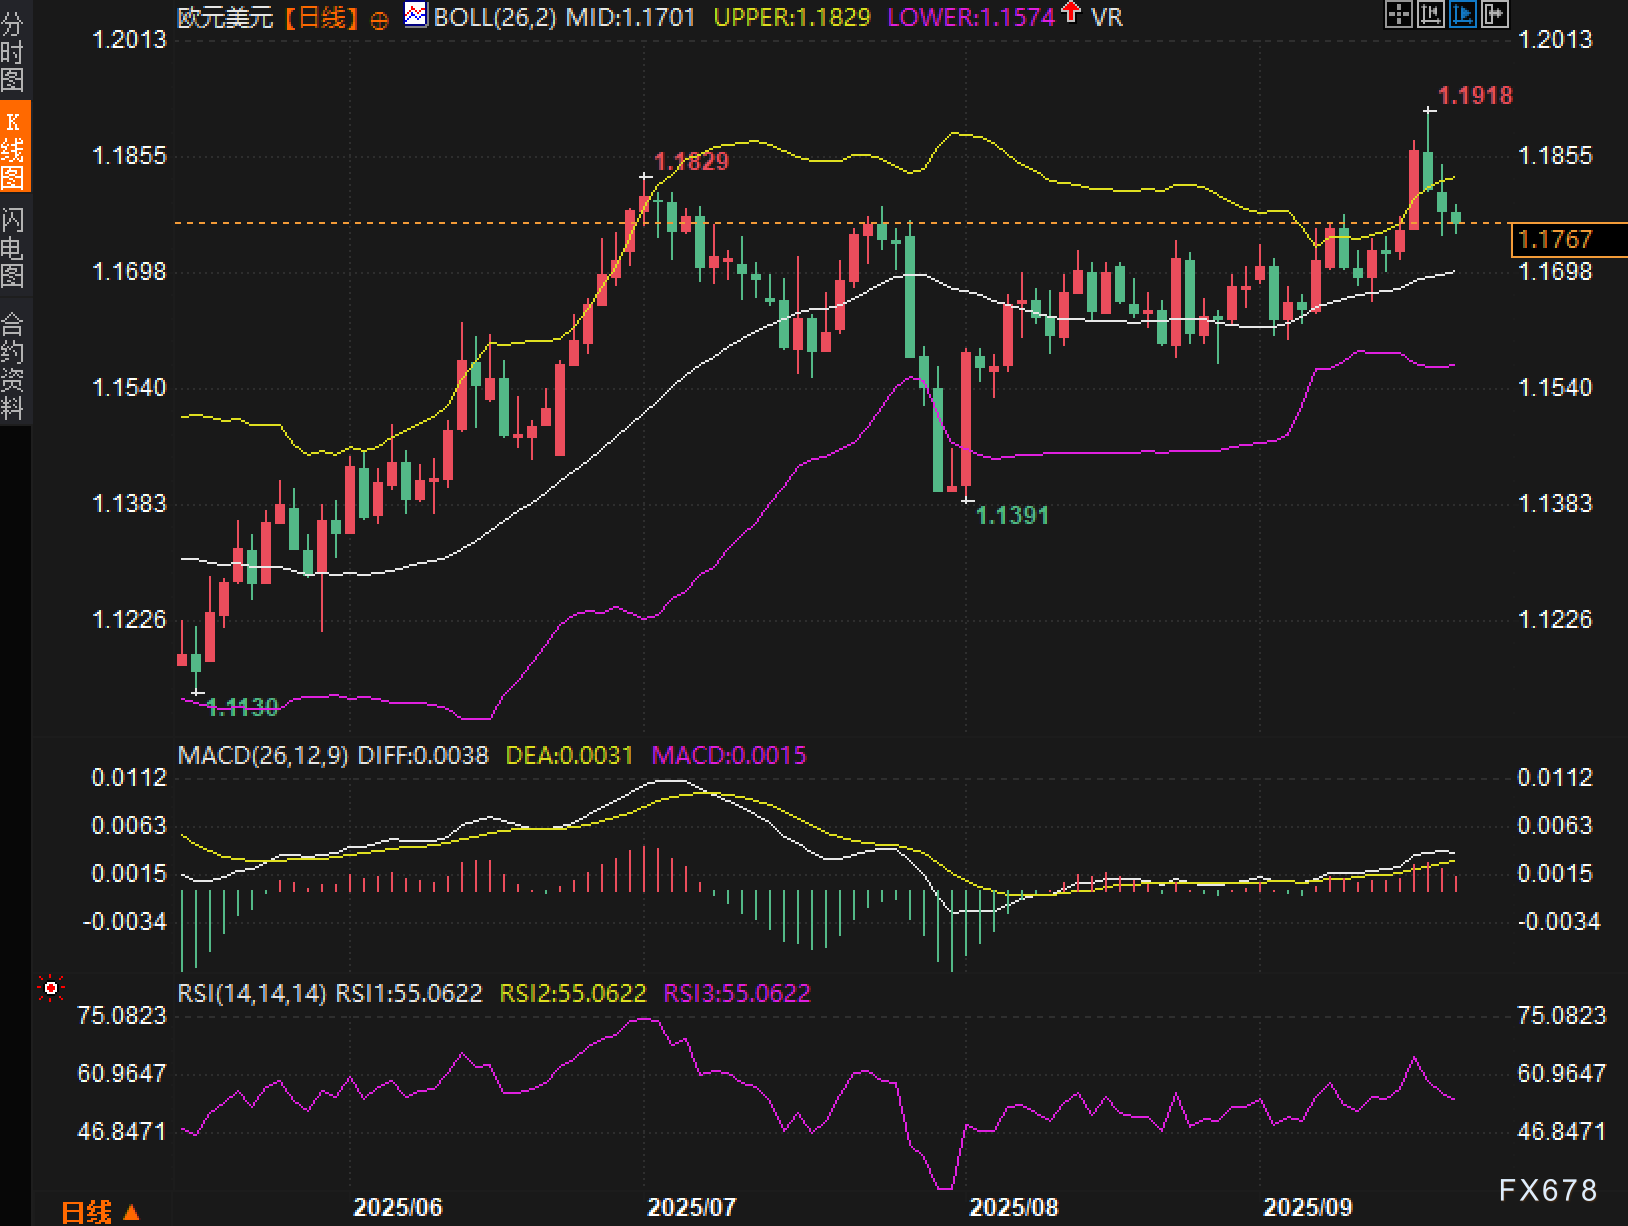Click the BOLL indicator chart icon
The image size is (1628, 1226).
click(416, 15)
